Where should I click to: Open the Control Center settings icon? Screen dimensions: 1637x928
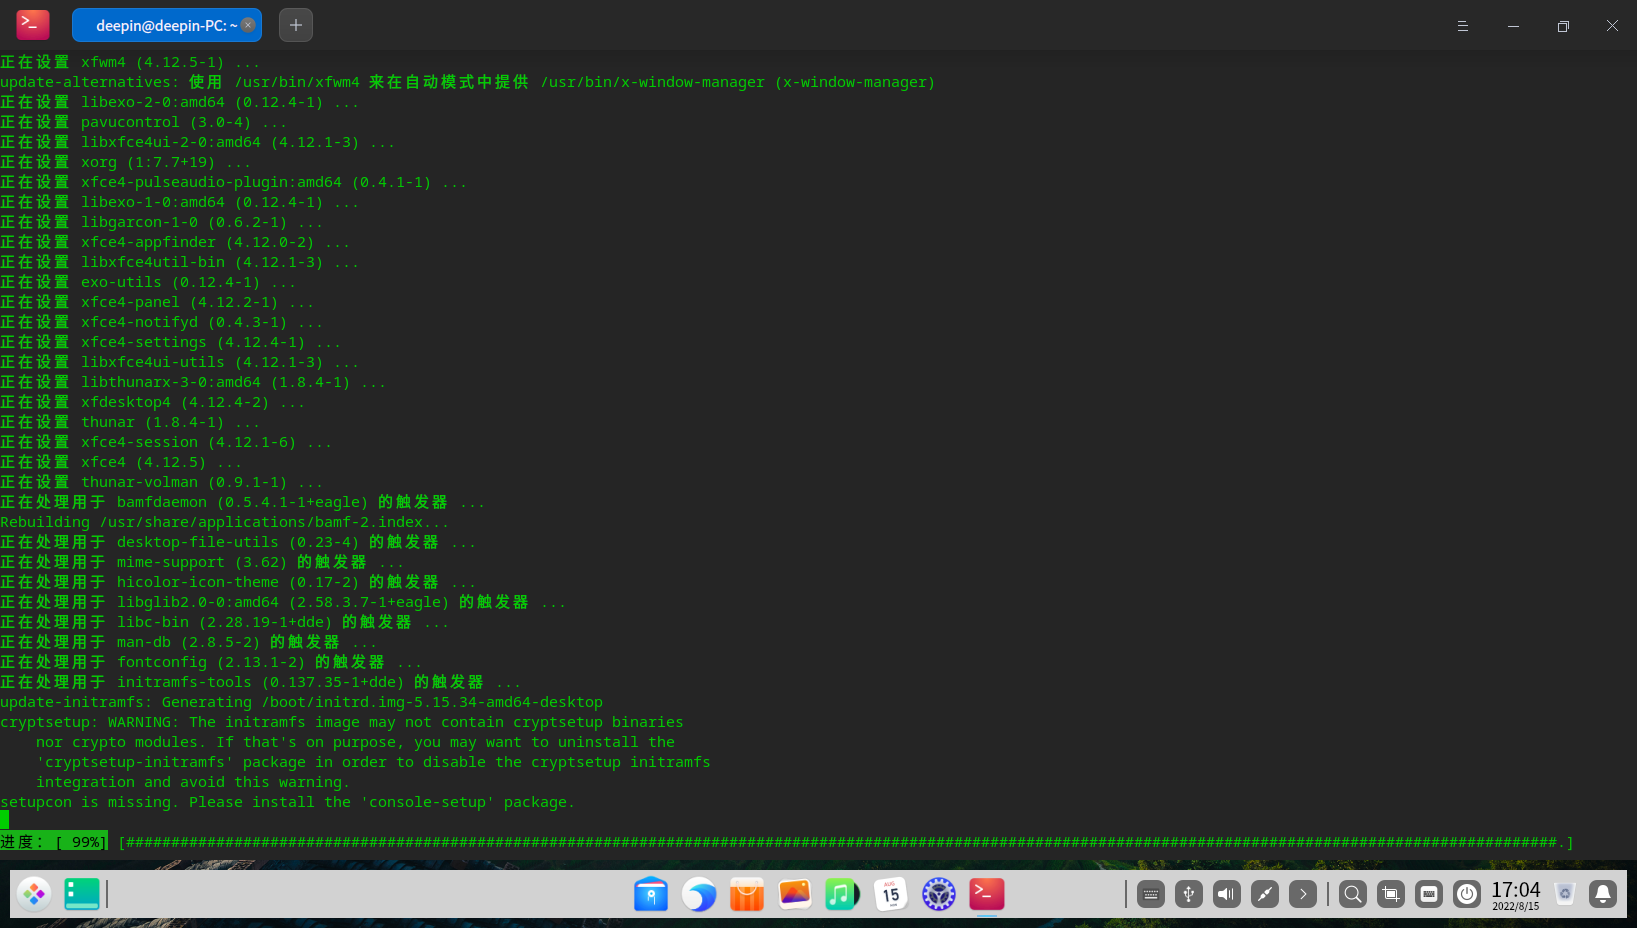[x=939, y=894]
